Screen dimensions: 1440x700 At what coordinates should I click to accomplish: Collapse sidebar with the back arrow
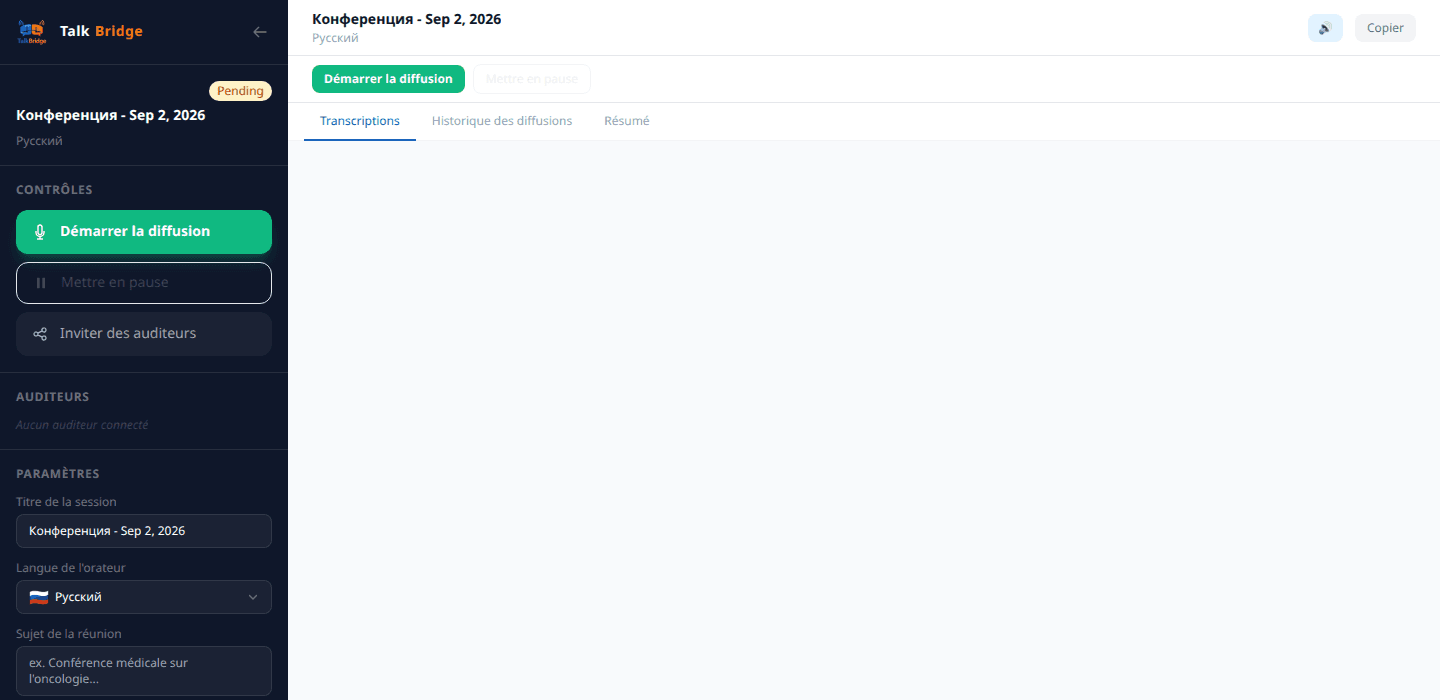[x=260, y=32]
